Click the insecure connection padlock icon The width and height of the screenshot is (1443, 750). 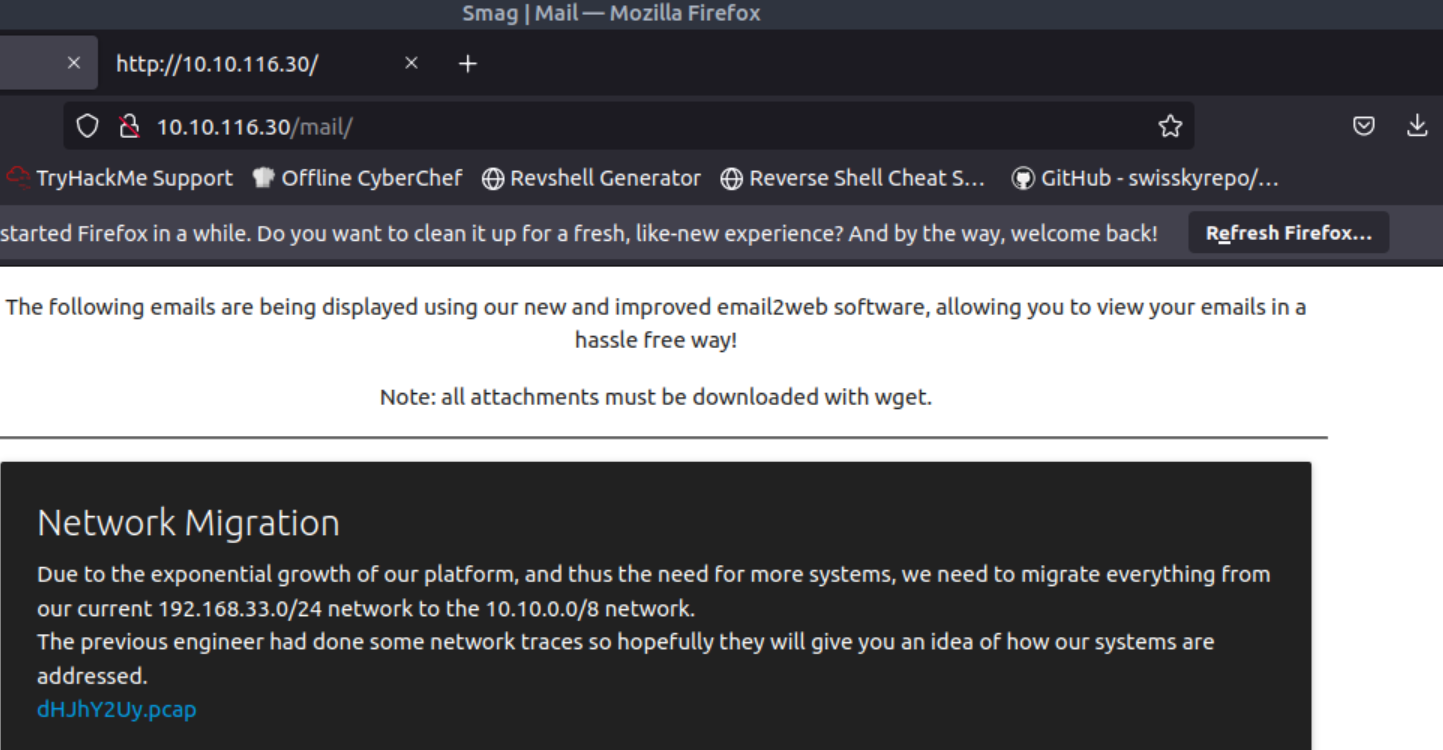click(x=129, y=126)
